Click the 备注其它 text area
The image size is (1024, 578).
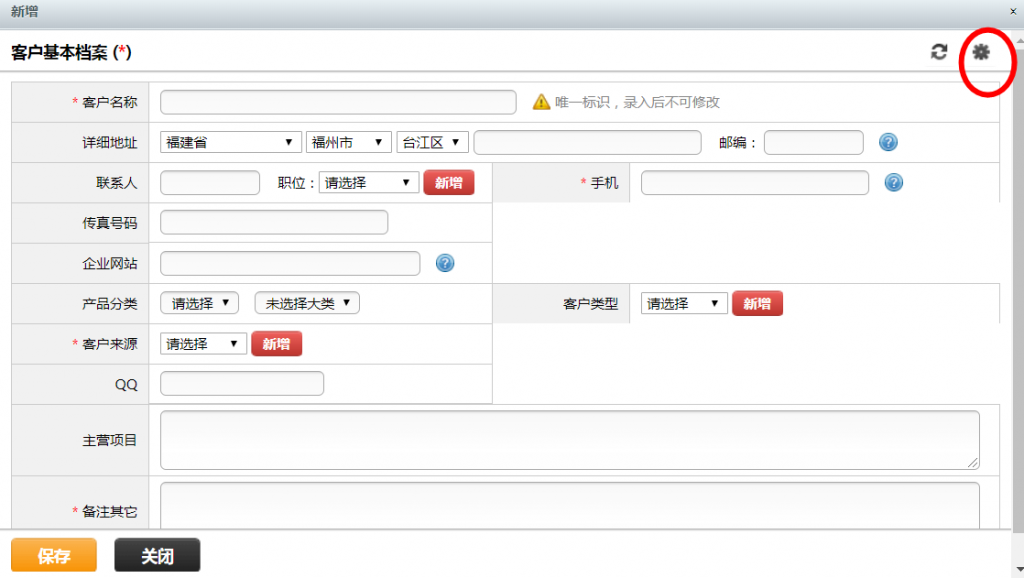click(x=569, y=506)
